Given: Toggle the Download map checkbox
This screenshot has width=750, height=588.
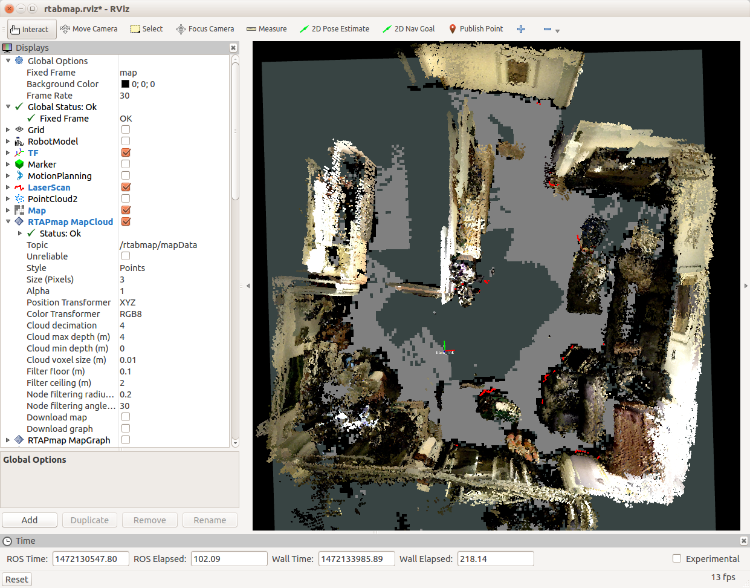Looking at the screenshot, I should pos(125,417).
